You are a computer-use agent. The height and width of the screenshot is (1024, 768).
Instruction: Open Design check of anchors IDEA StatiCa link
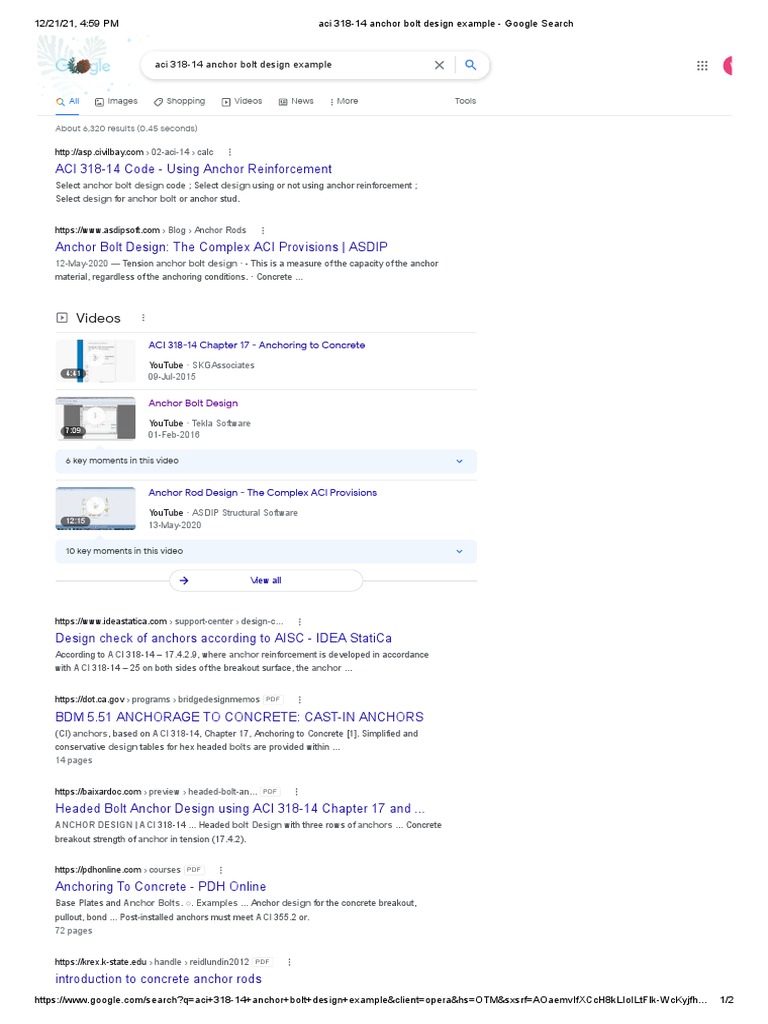click(223, 638)
